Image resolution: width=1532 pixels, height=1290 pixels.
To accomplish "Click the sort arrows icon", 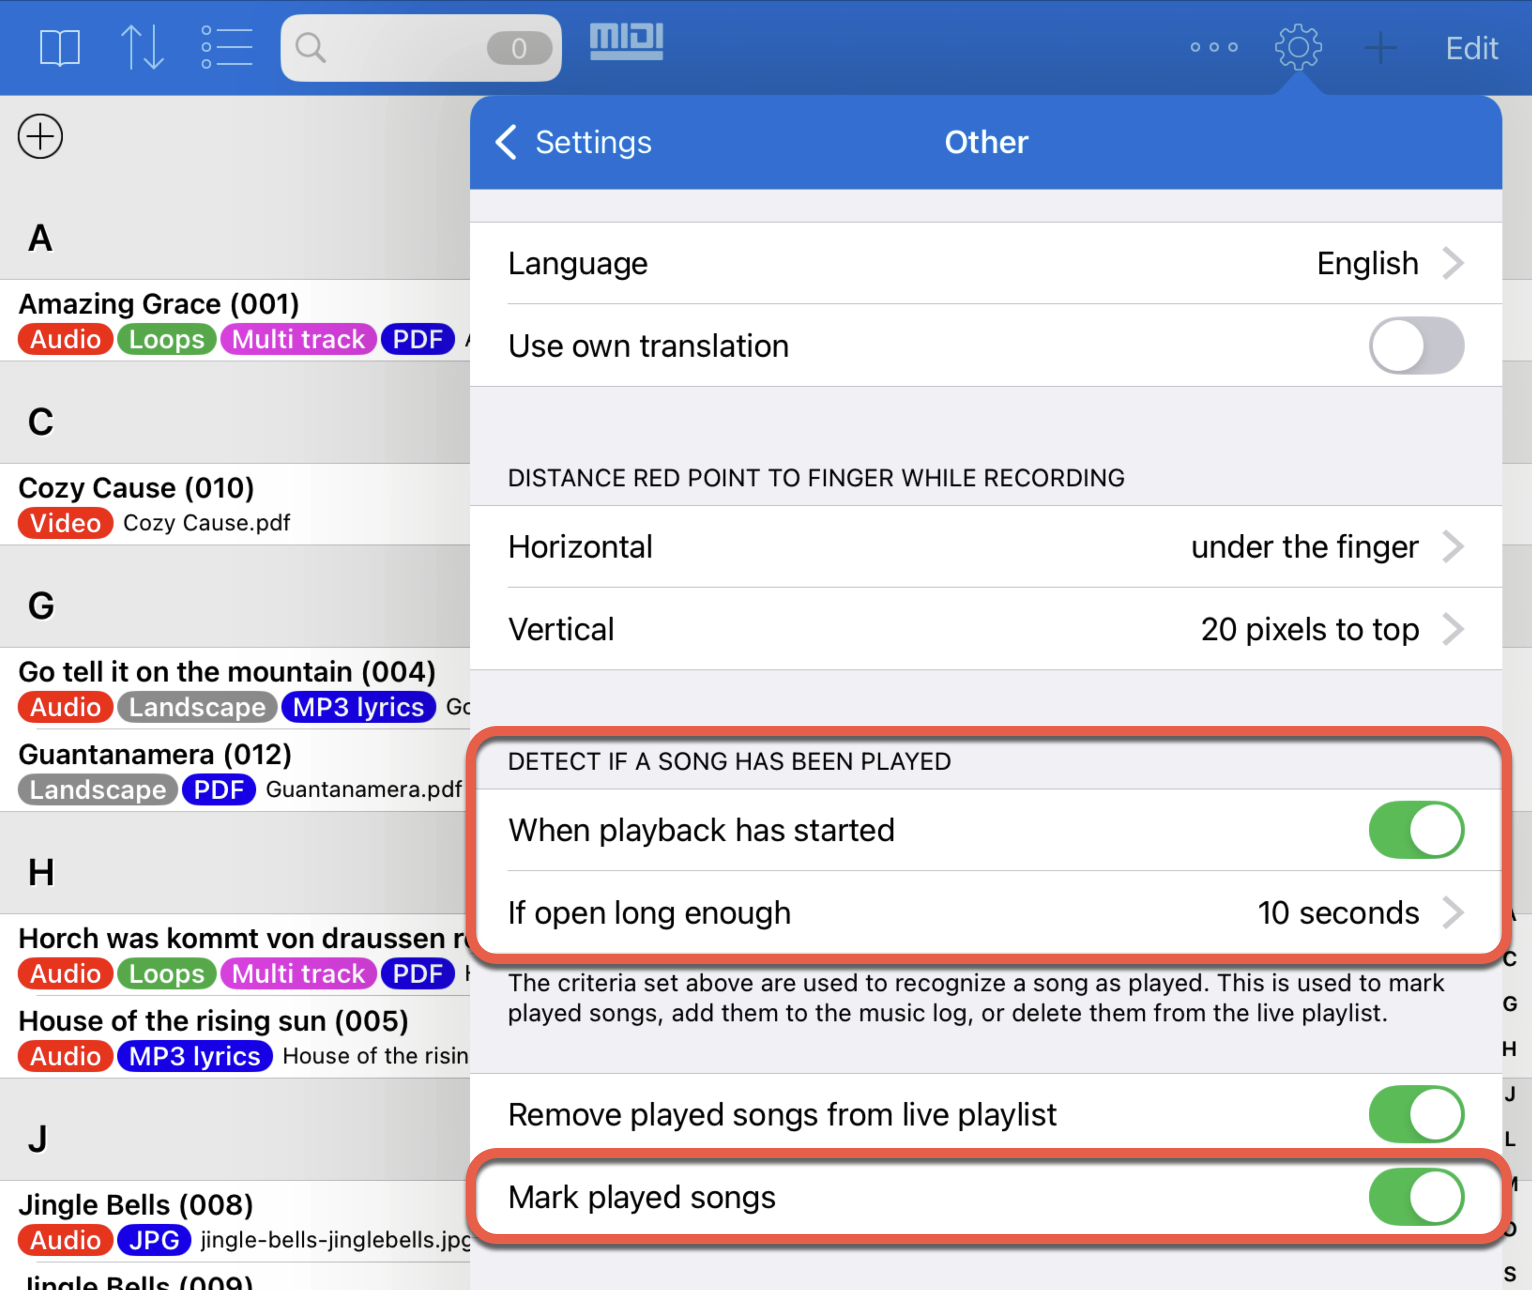I will (142, 48).
